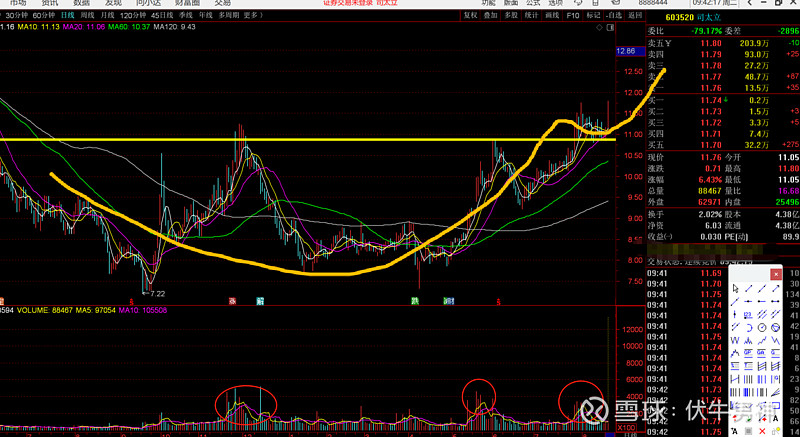Switch to 季线 quarterly chart
This screenshot has width=800, height=437.
coord(186,15)
